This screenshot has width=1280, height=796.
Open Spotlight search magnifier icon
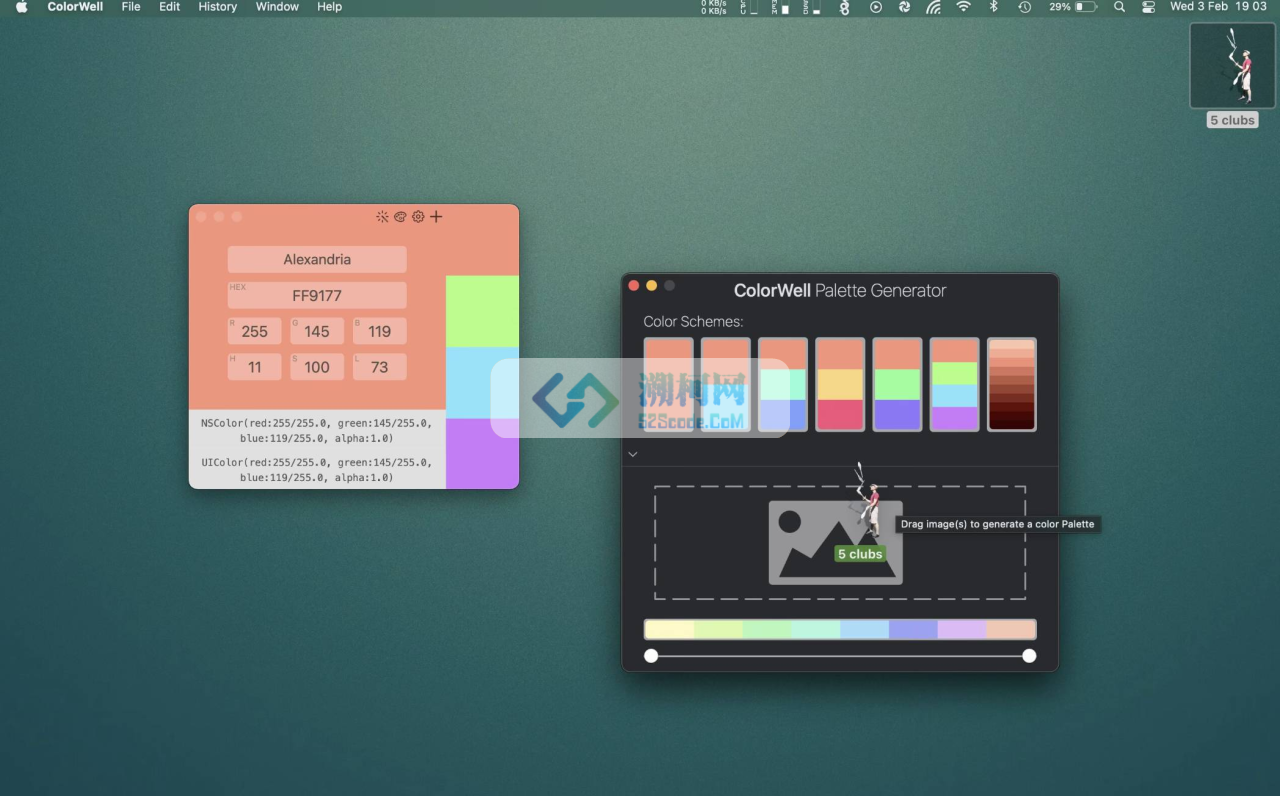click(1119, 7)
